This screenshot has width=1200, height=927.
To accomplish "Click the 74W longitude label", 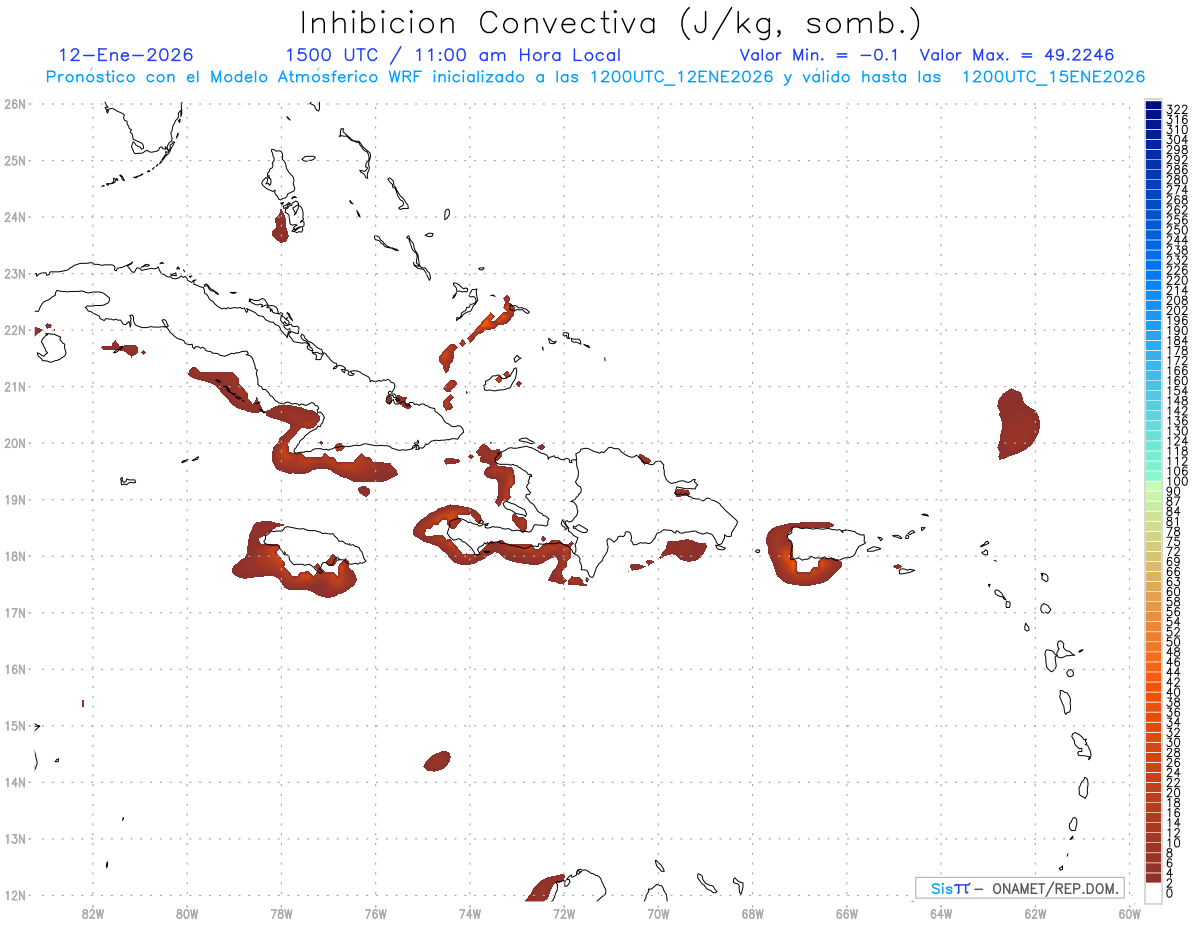I will pos(470,912).
